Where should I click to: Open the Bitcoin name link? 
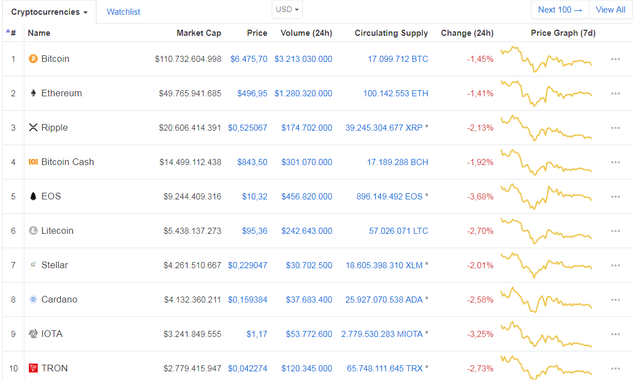coord(55,59)
